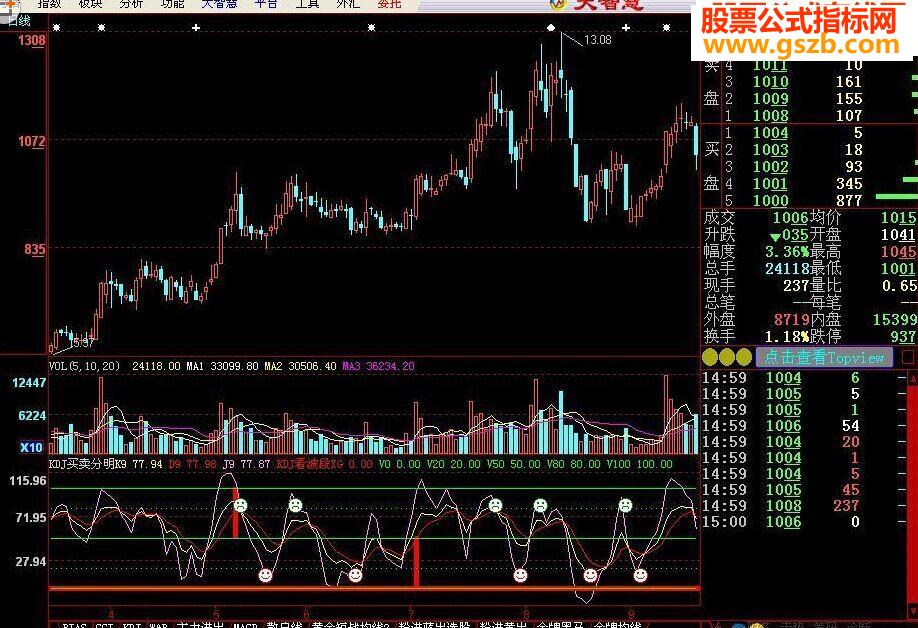Click the 跌停 937 limit-down value

(x=903, y=337)
